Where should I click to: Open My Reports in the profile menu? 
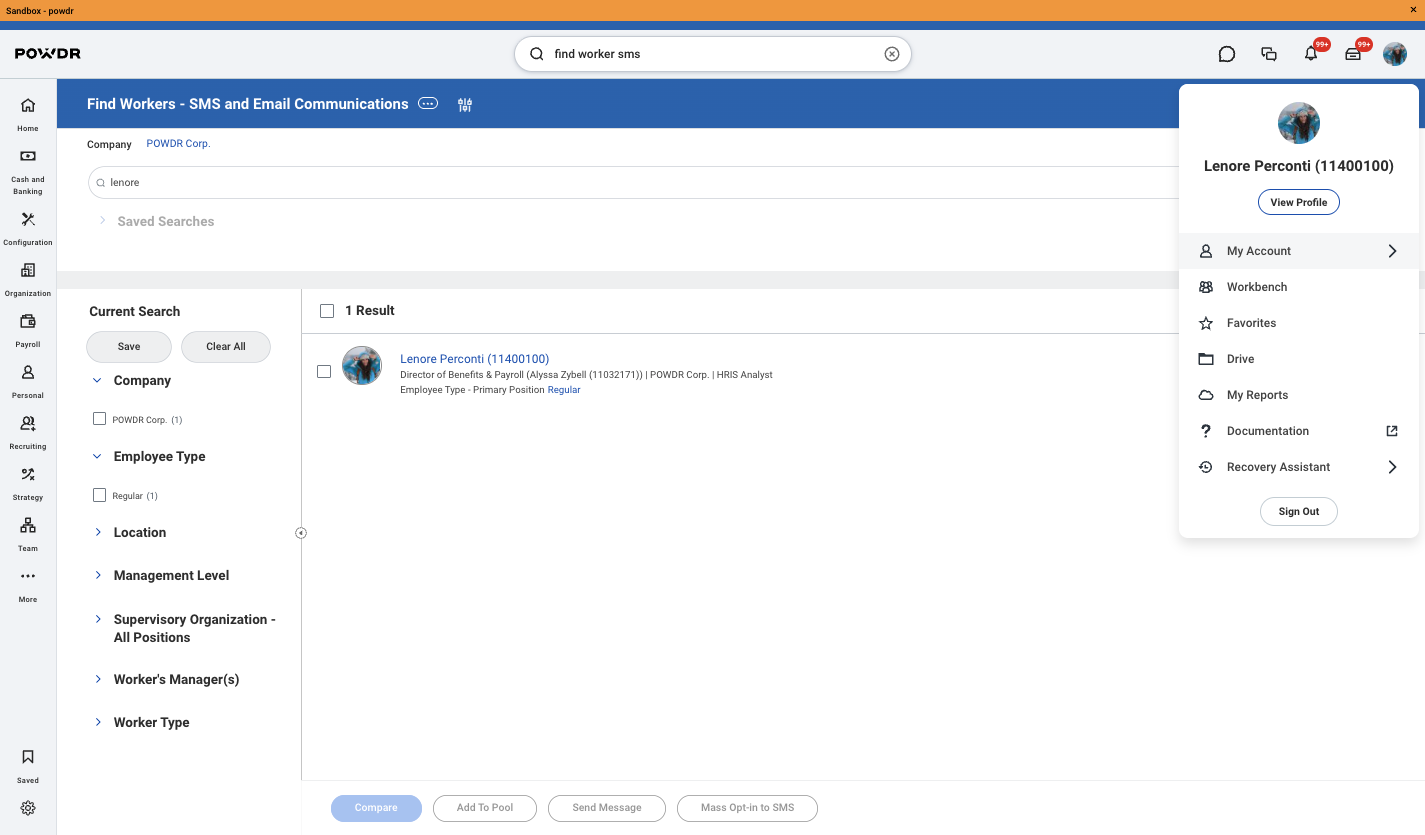tap(1299, 395)
